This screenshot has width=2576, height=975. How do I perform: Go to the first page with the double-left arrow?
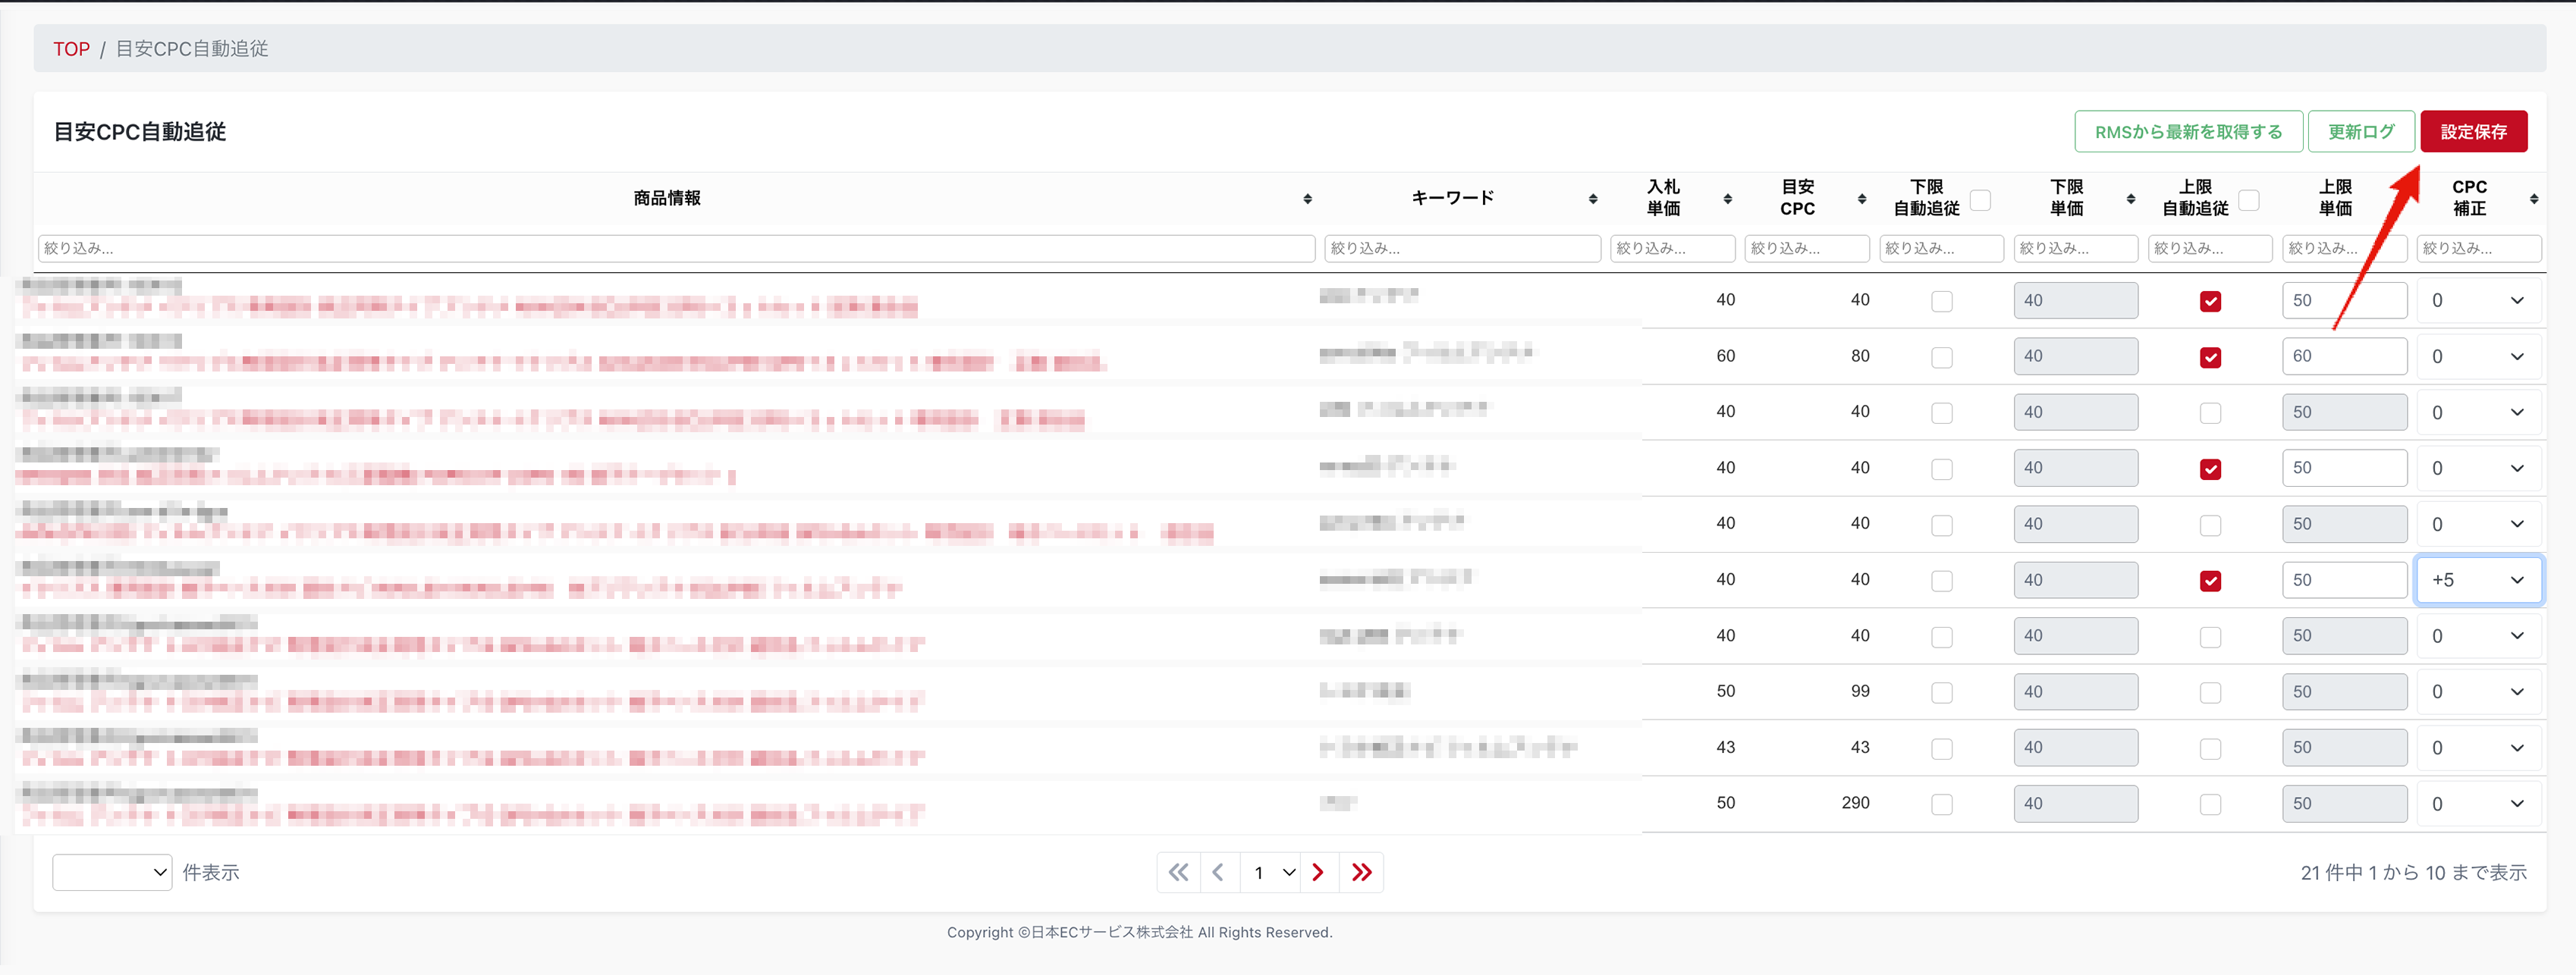1178,872
